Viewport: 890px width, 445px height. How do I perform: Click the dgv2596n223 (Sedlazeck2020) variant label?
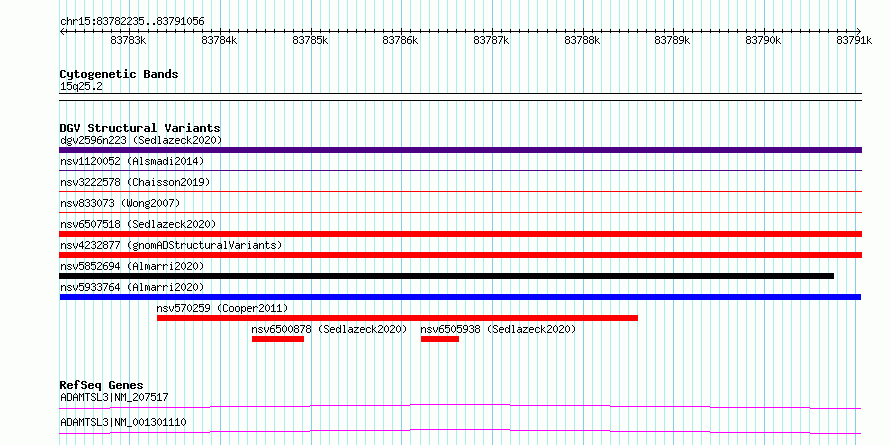coord(141,140)
